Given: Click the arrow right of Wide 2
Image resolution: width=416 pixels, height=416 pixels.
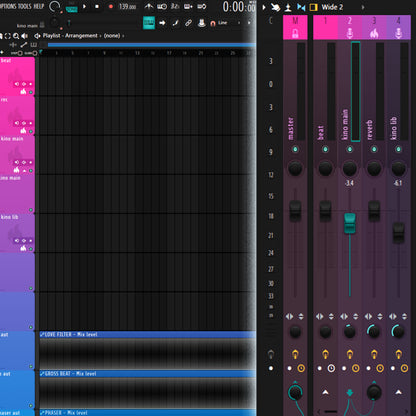Looking at the screenshot, I should coord(363,7).
